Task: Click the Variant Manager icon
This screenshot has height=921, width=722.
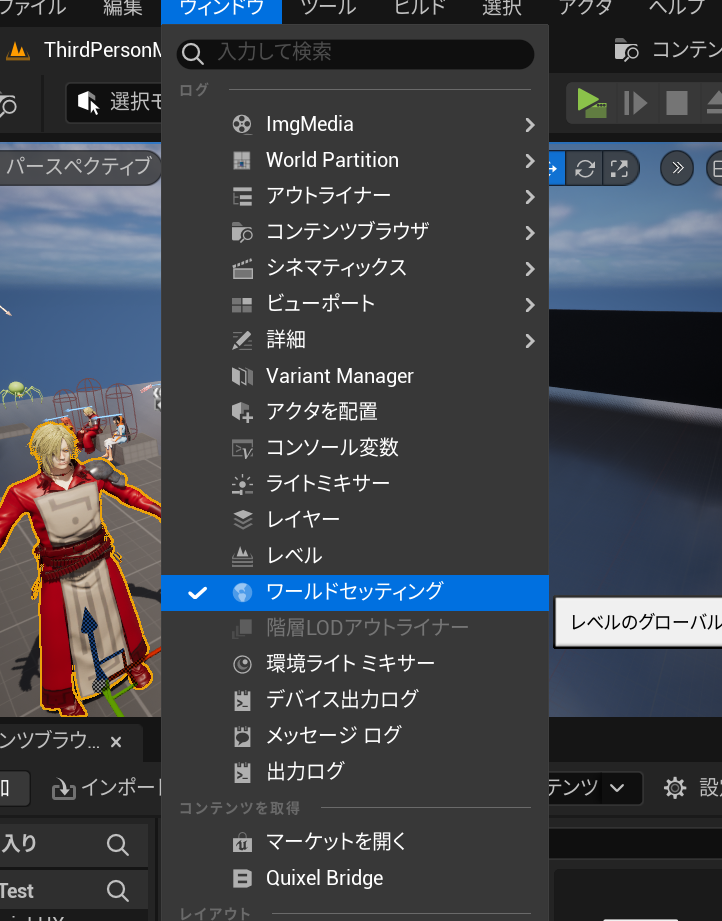Action: point(242,376)
